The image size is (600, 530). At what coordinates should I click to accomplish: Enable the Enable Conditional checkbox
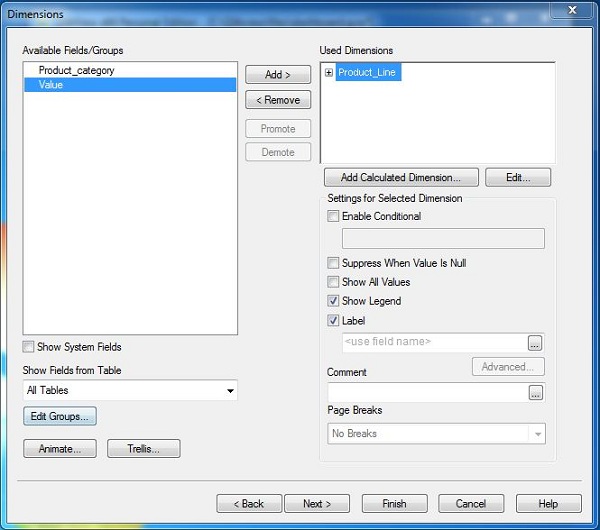334,216
